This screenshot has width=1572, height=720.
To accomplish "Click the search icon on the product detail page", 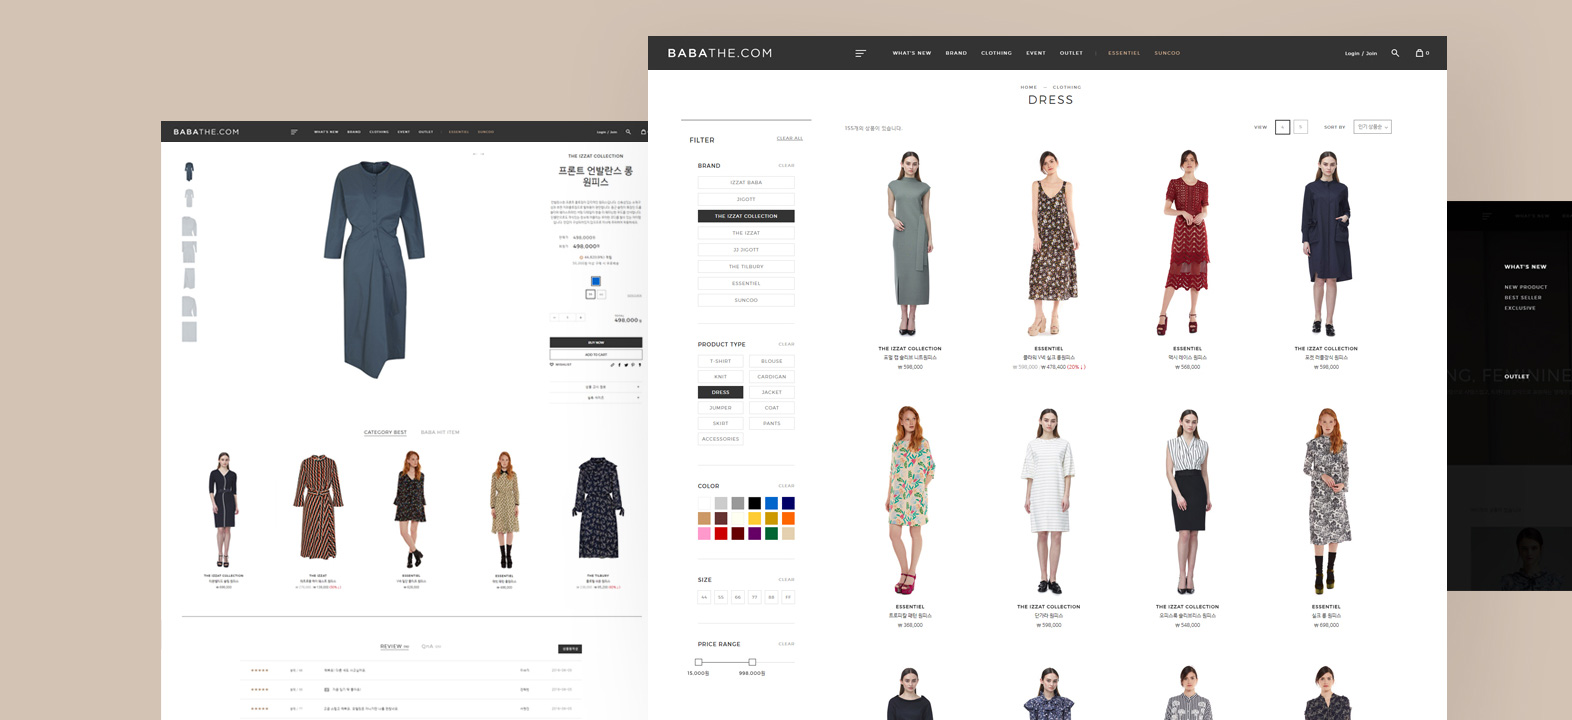I will click(x=628, y=132).
